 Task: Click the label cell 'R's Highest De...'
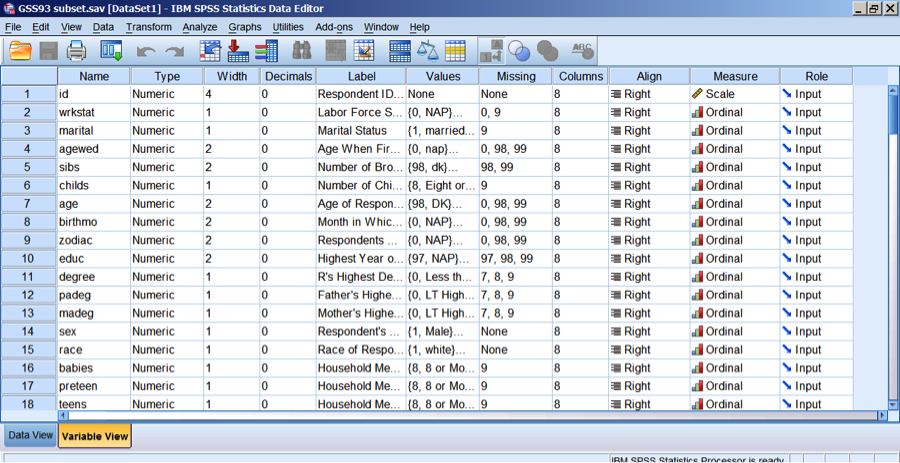coord(361,277)
